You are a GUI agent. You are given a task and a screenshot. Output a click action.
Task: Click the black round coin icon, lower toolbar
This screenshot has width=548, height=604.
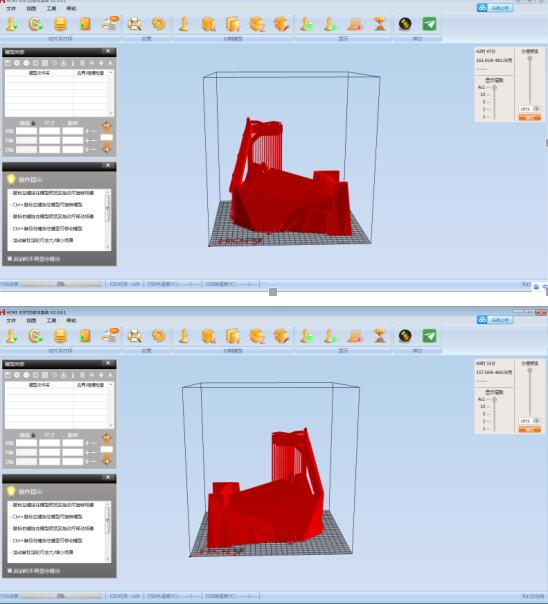click(405, 336)
